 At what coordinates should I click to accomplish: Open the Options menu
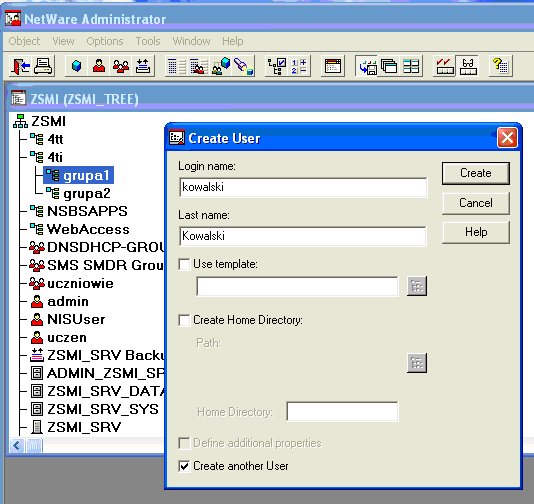105,41
